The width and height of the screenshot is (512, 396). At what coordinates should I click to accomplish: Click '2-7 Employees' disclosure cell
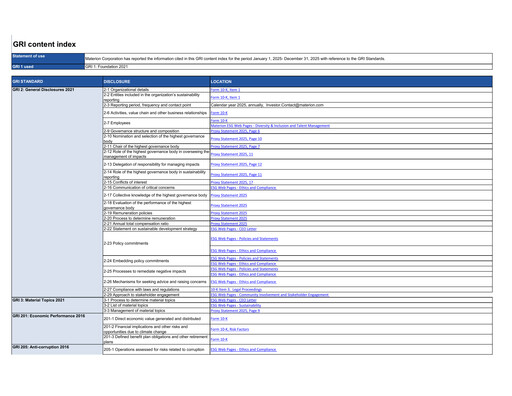coord(156,123)
